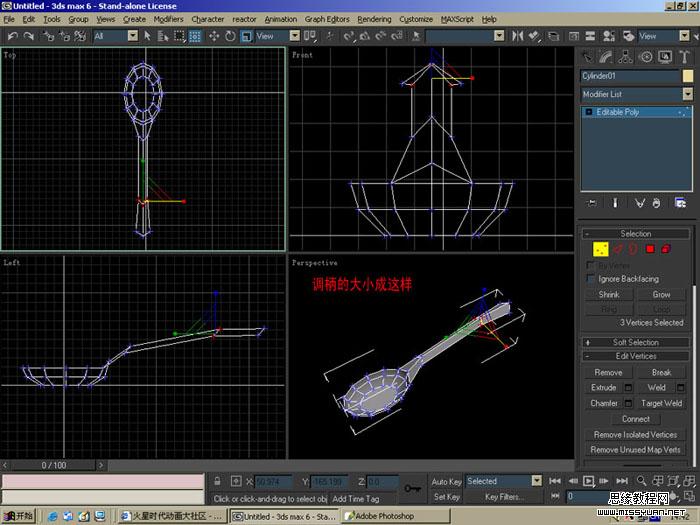Open the Create menu

tap(134, 19)
